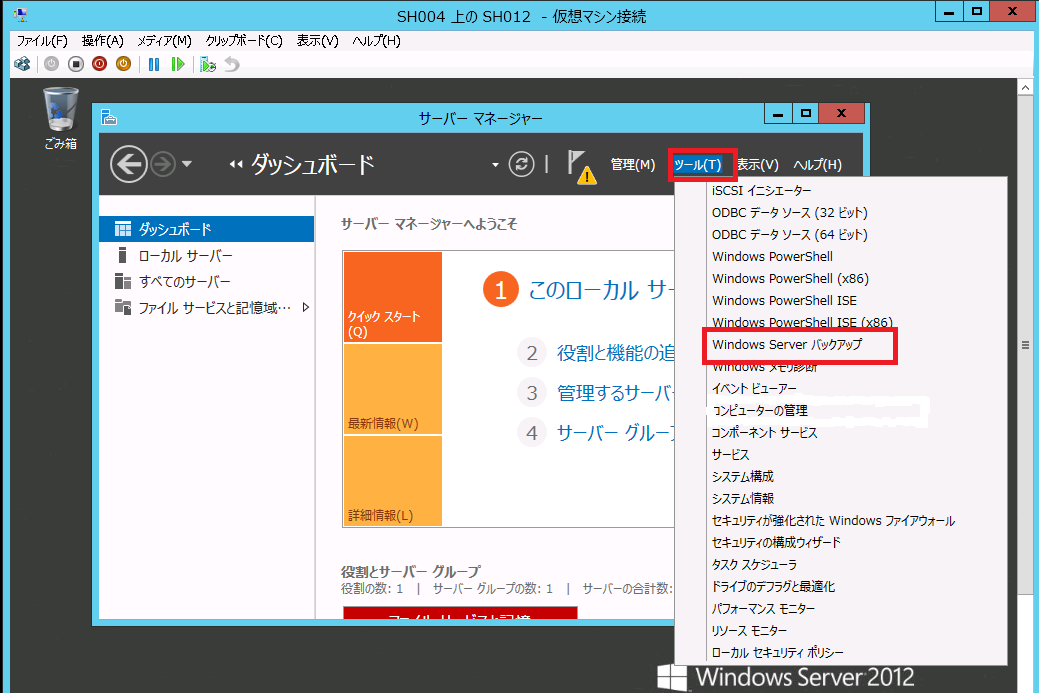The image size is (1039, 693).
Task: Open the ファイル(F) menu
Action: tap(42, 41)
